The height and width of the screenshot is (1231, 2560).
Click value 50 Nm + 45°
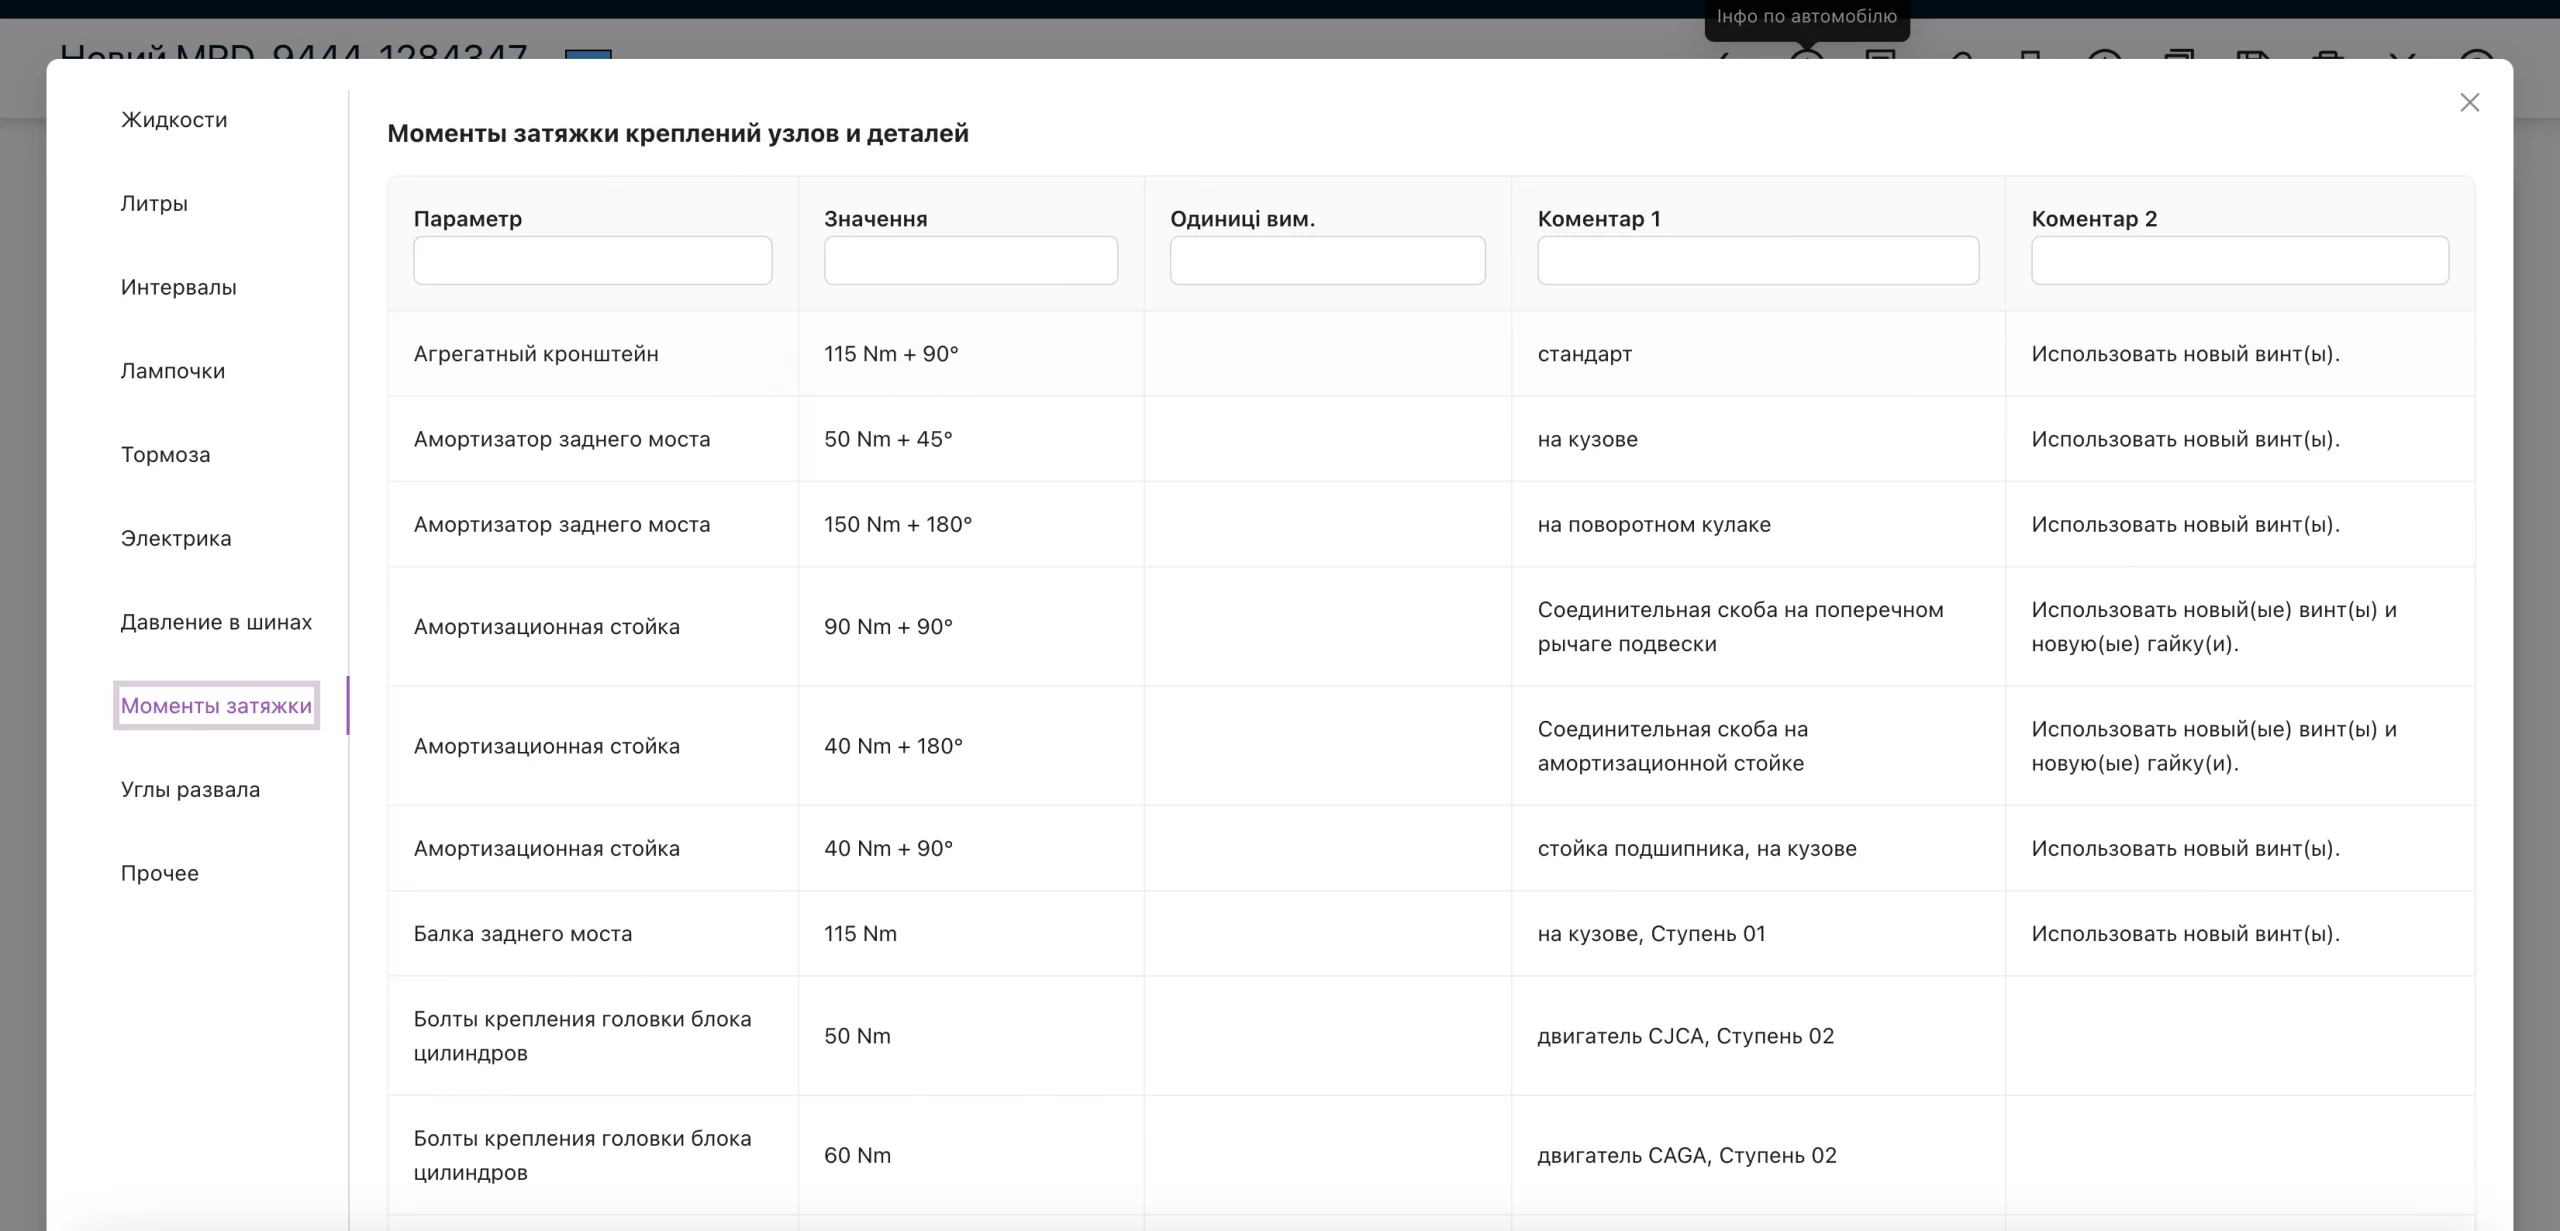[888, 439]
